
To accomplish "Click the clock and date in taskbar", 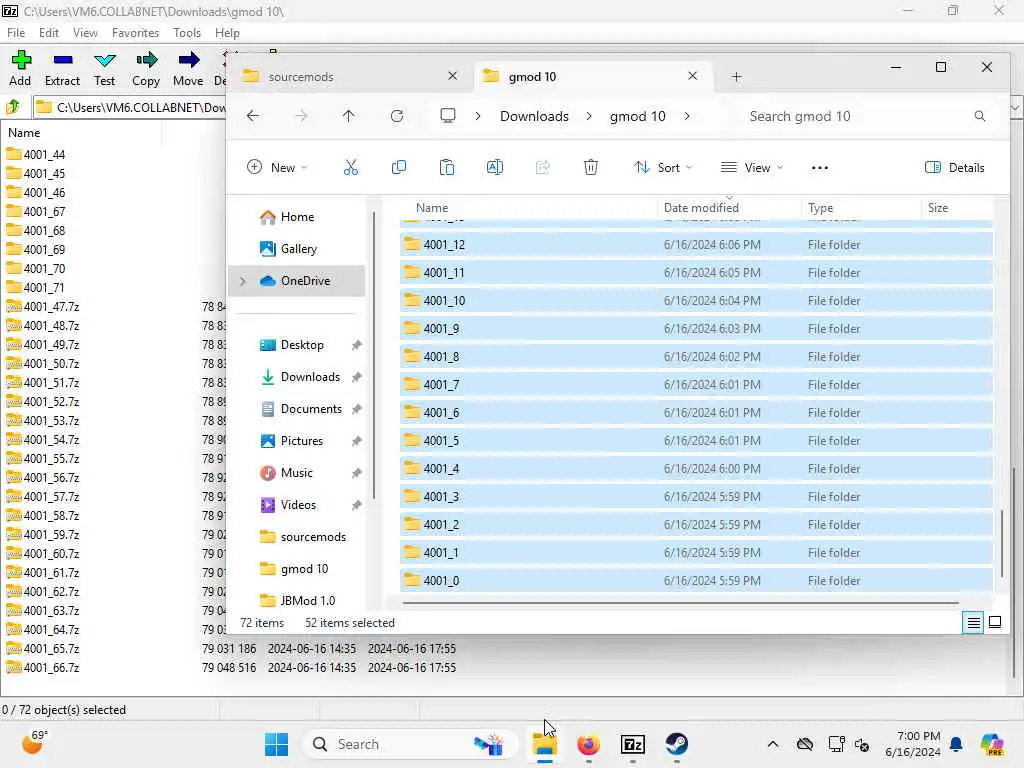I will point(912,744).
